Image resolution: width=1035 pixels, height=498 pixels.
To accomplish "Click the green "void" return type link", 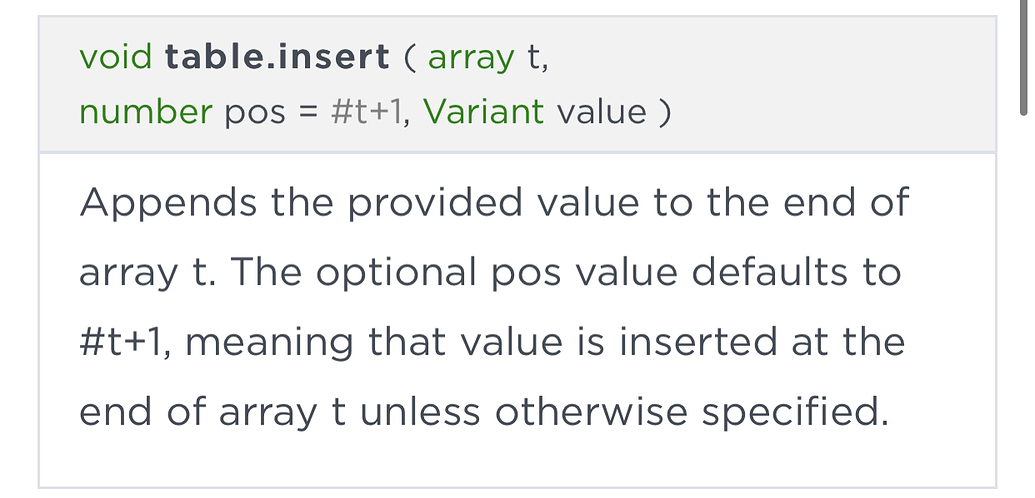I will coord(115,57).
